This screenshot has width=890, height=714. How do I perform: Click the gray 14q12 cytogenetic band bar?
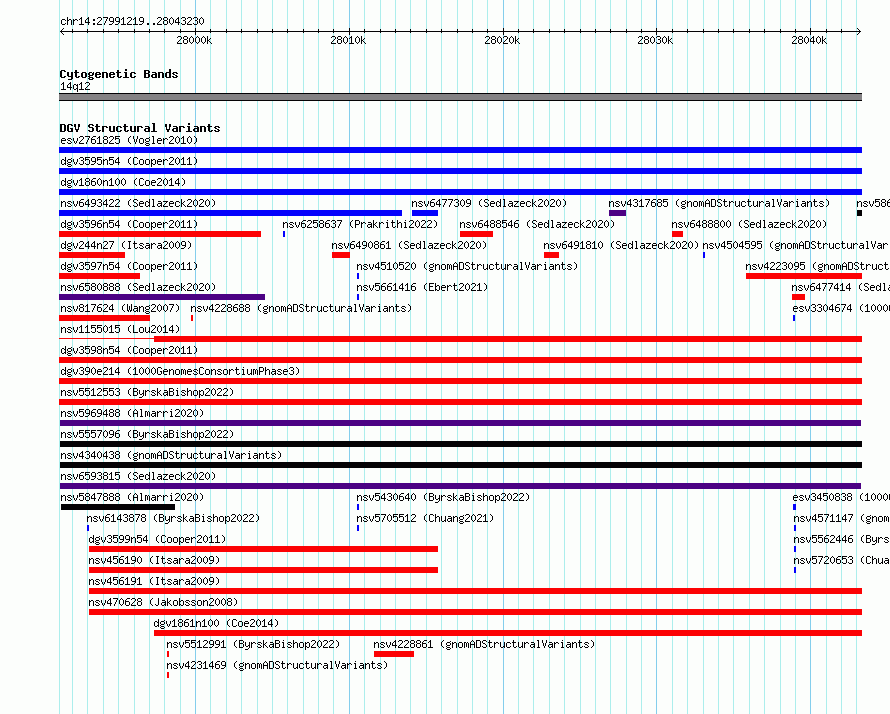click(460, 97)
